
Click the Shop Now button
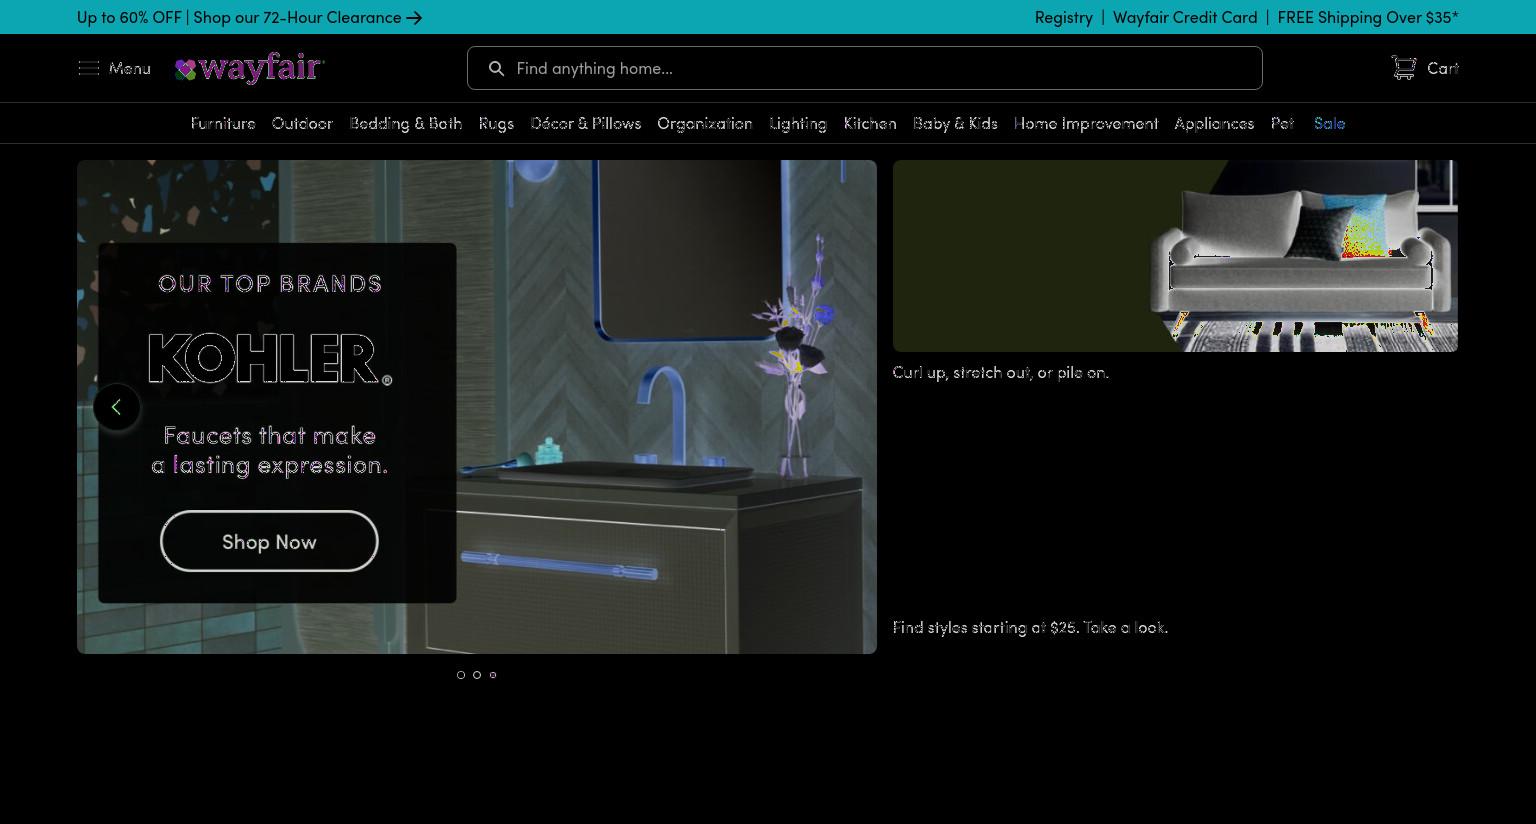point(269,541)
